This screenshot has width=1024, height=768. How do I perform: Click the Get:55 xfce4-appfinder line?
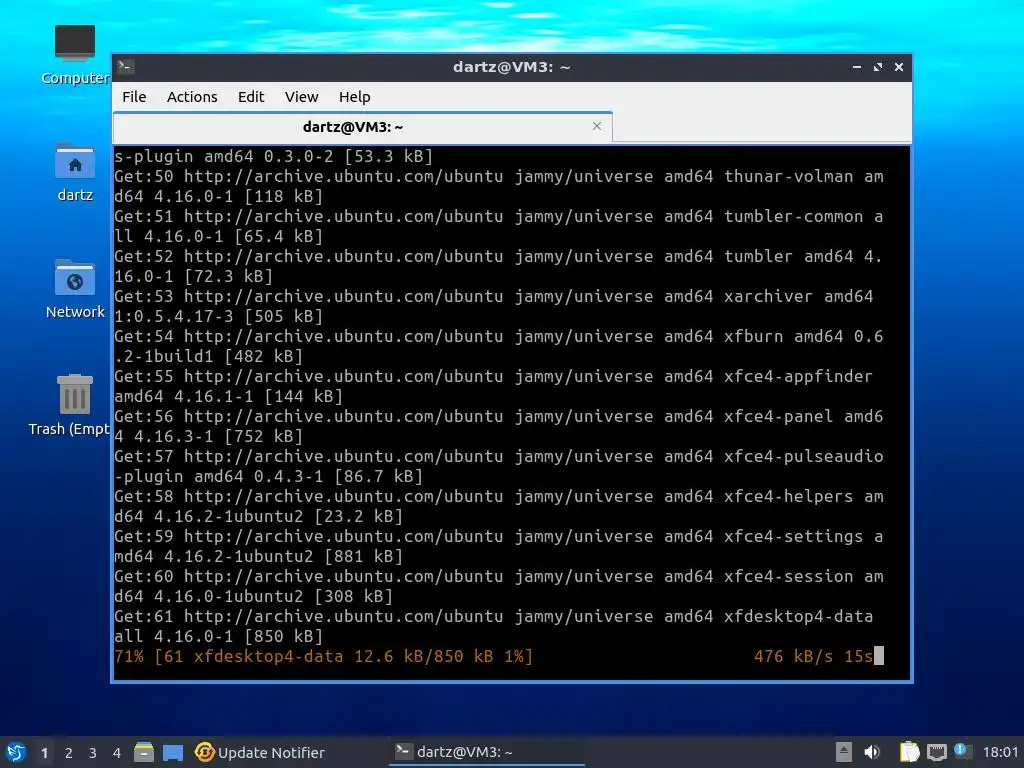[x=494, y=386]
